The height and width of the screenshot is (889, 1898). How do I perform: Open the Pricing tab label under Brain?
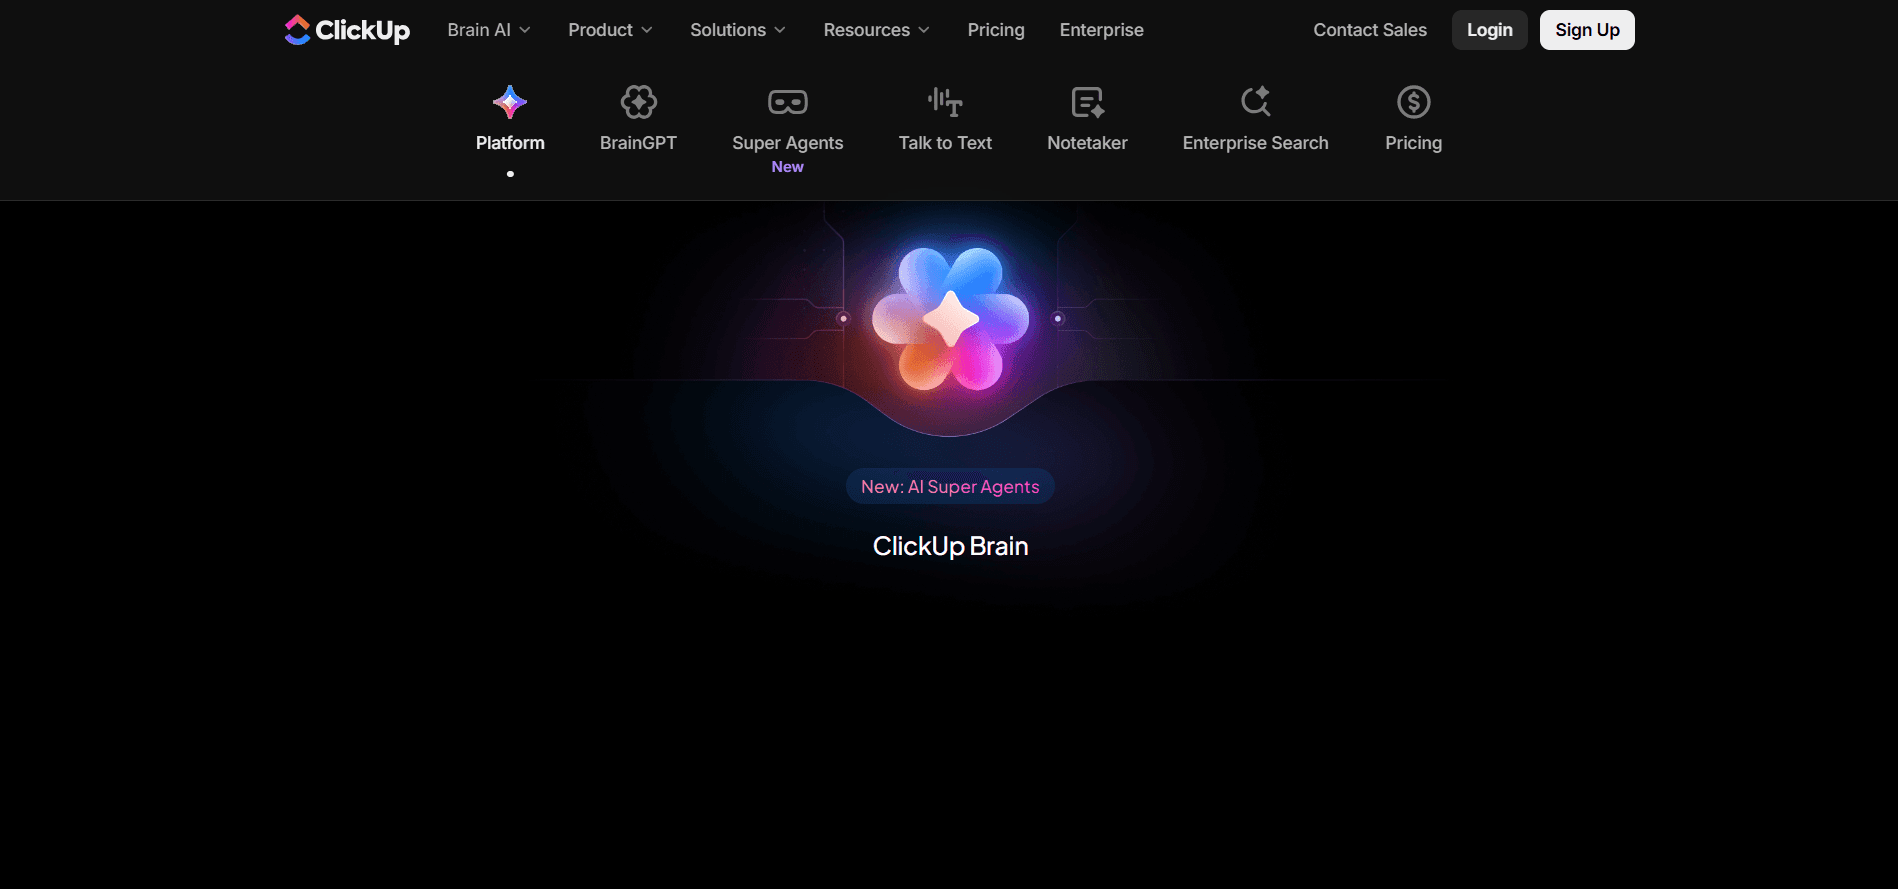tap(1414, 143)
